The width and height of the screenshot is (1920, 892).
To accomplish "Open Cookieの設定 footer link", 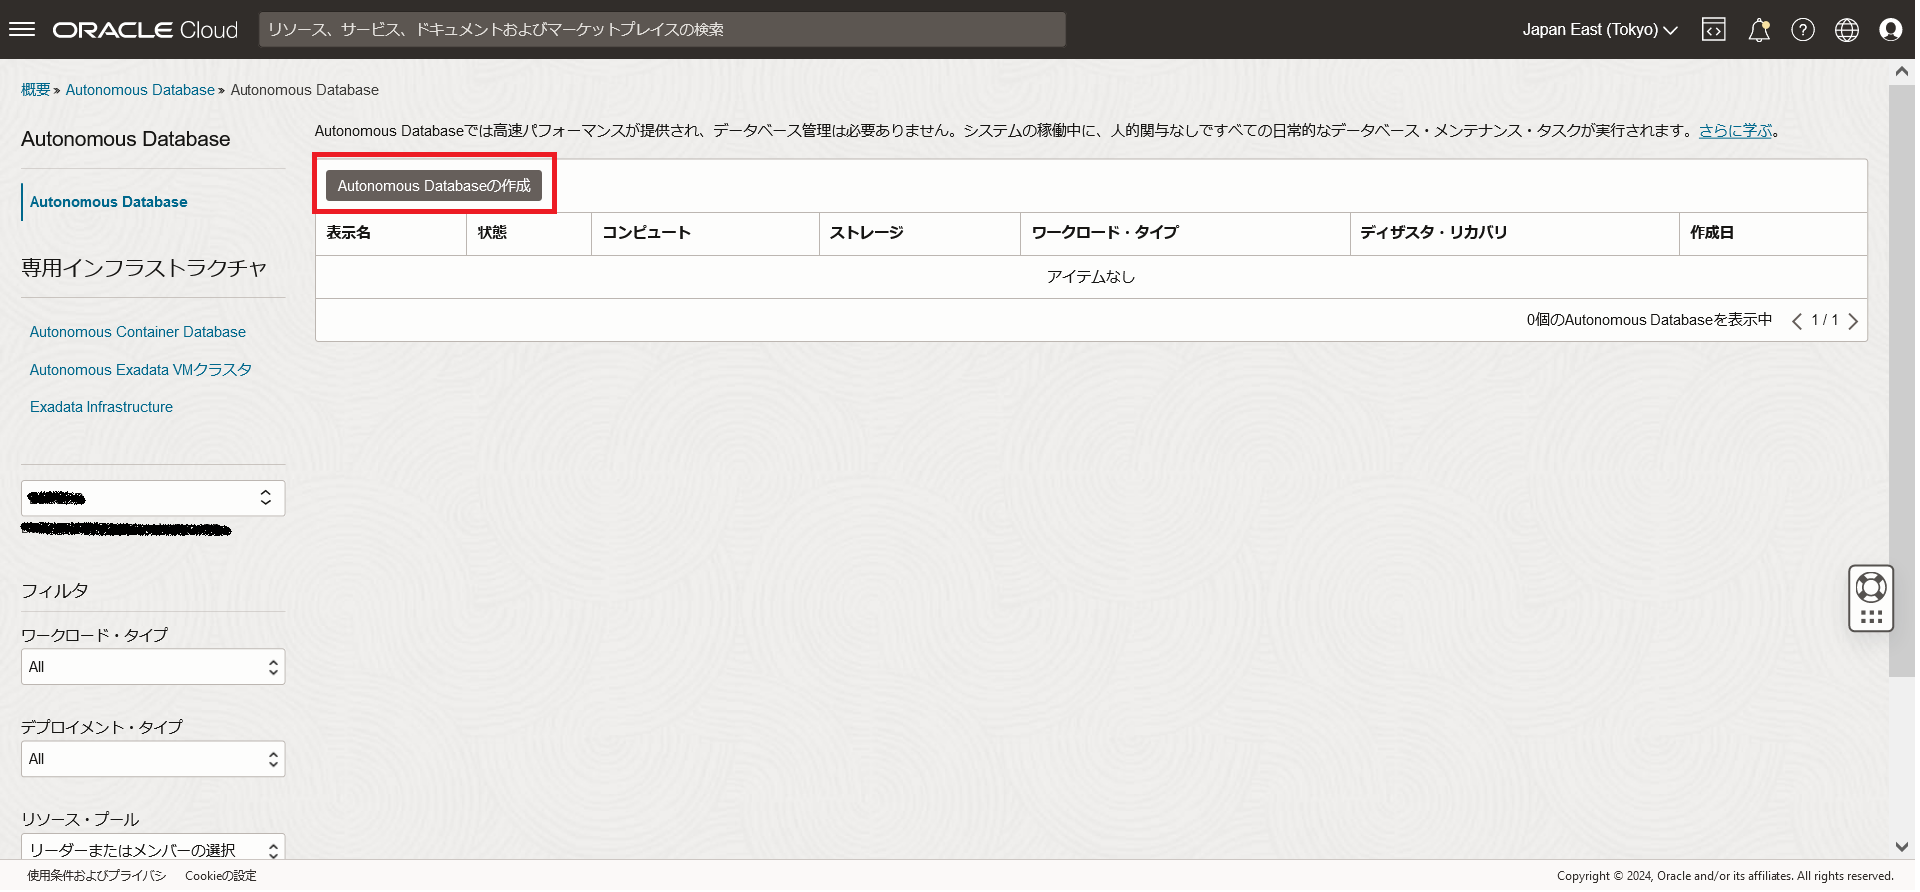I will (221, 876).
